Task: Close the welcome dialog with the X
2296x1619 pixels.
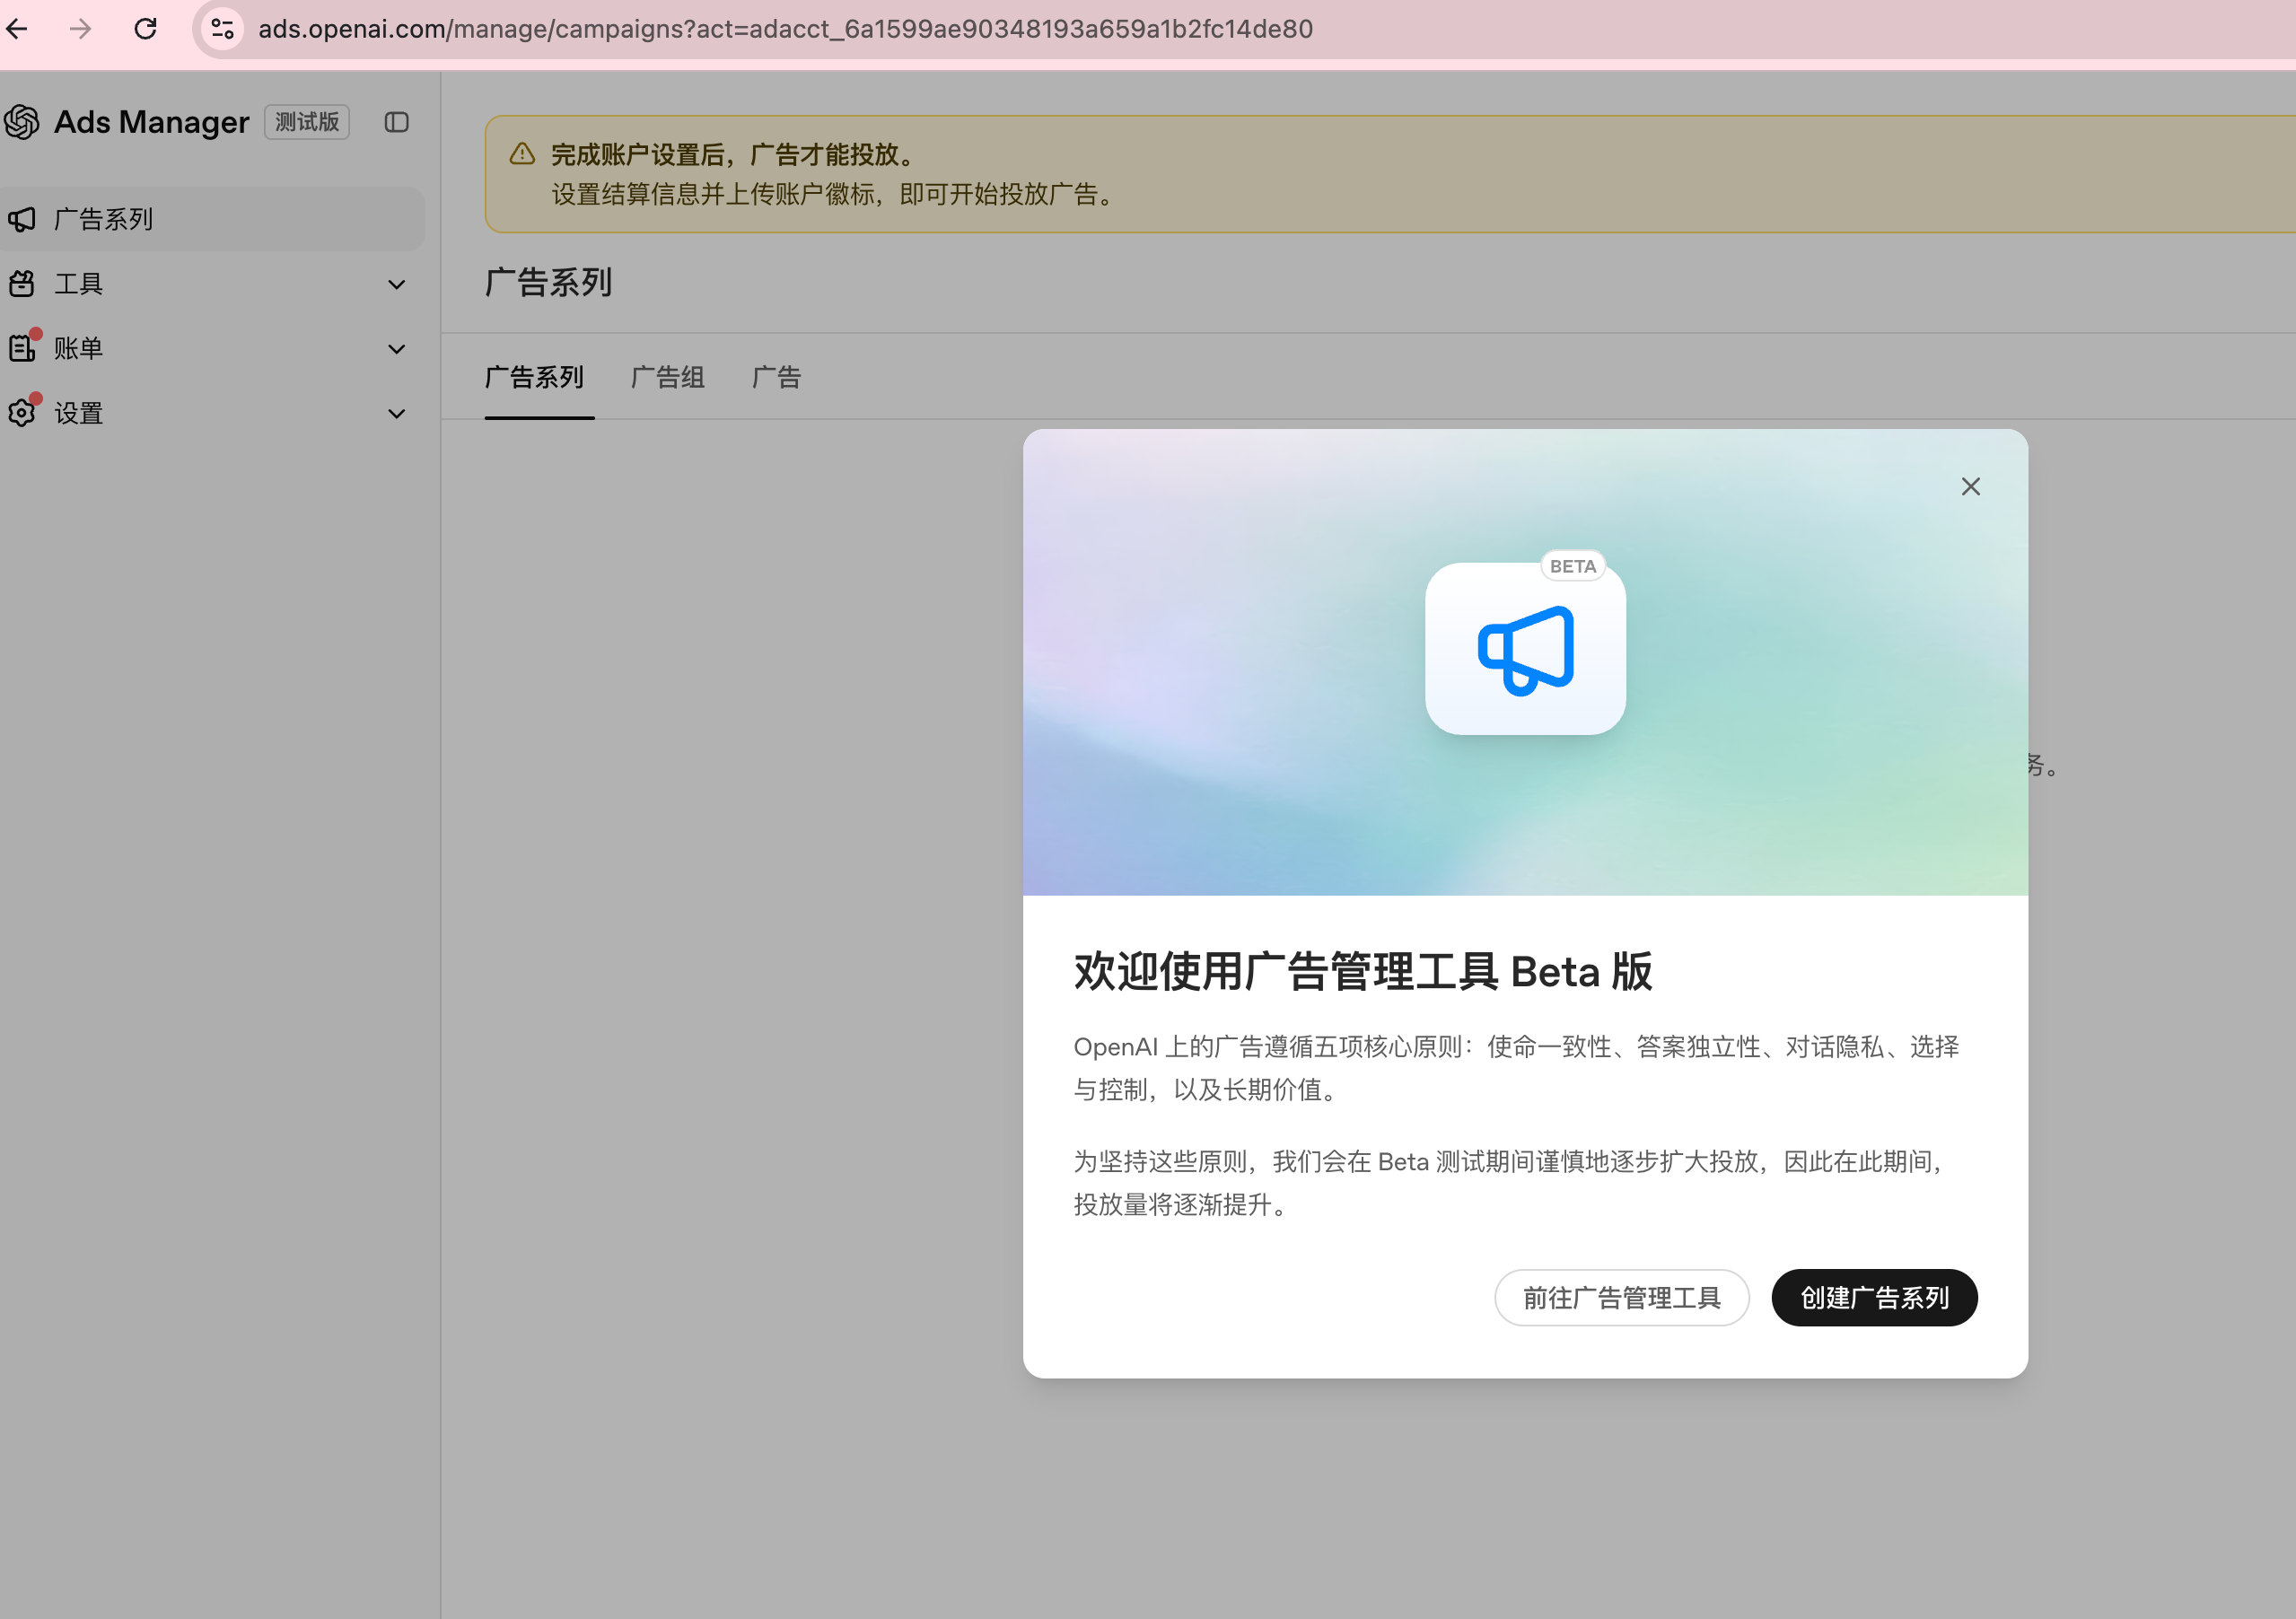Action: [x=1971, y=486]
